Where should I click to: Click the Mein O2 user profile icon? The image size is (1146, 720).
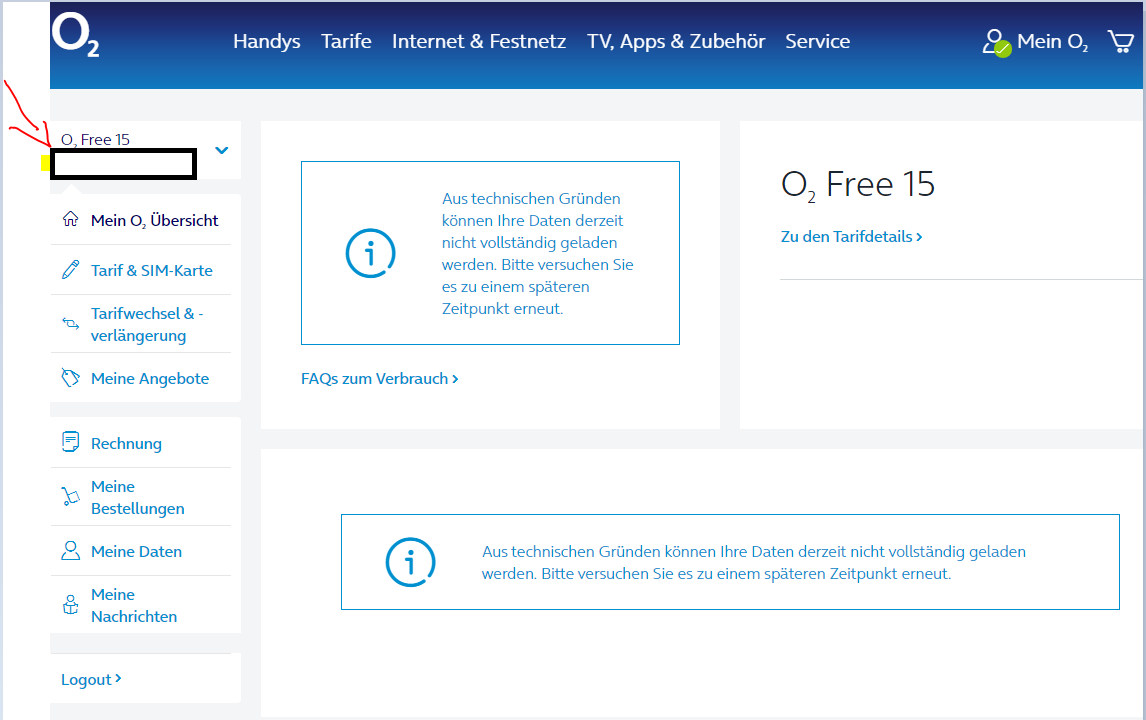coord(996,42)
